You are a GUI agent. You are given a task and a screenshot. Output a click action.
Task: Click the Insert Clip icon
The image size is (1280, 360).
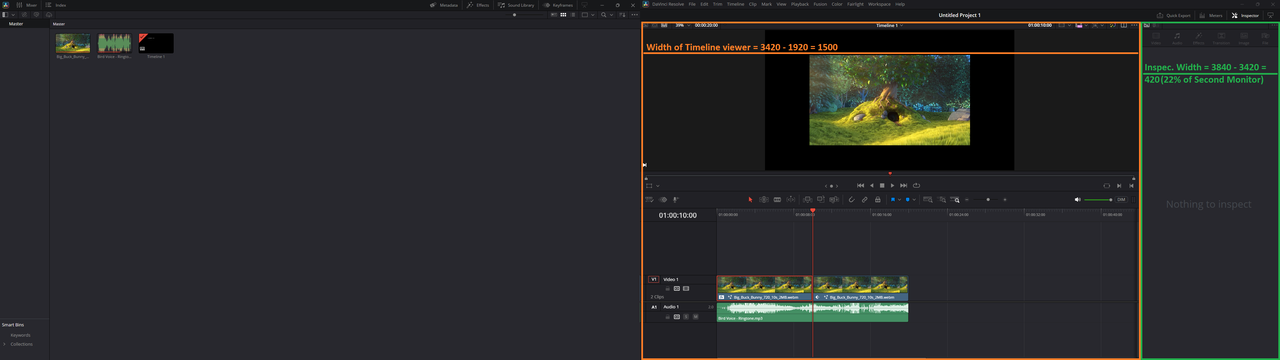tap(807, 200)
